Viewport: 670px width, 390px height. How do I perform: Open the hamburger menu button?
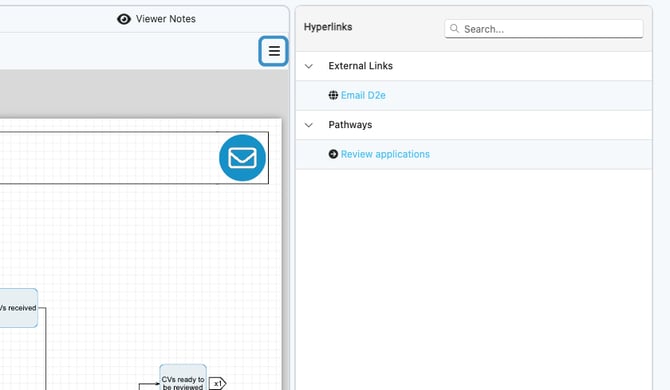tap(273, 51)
